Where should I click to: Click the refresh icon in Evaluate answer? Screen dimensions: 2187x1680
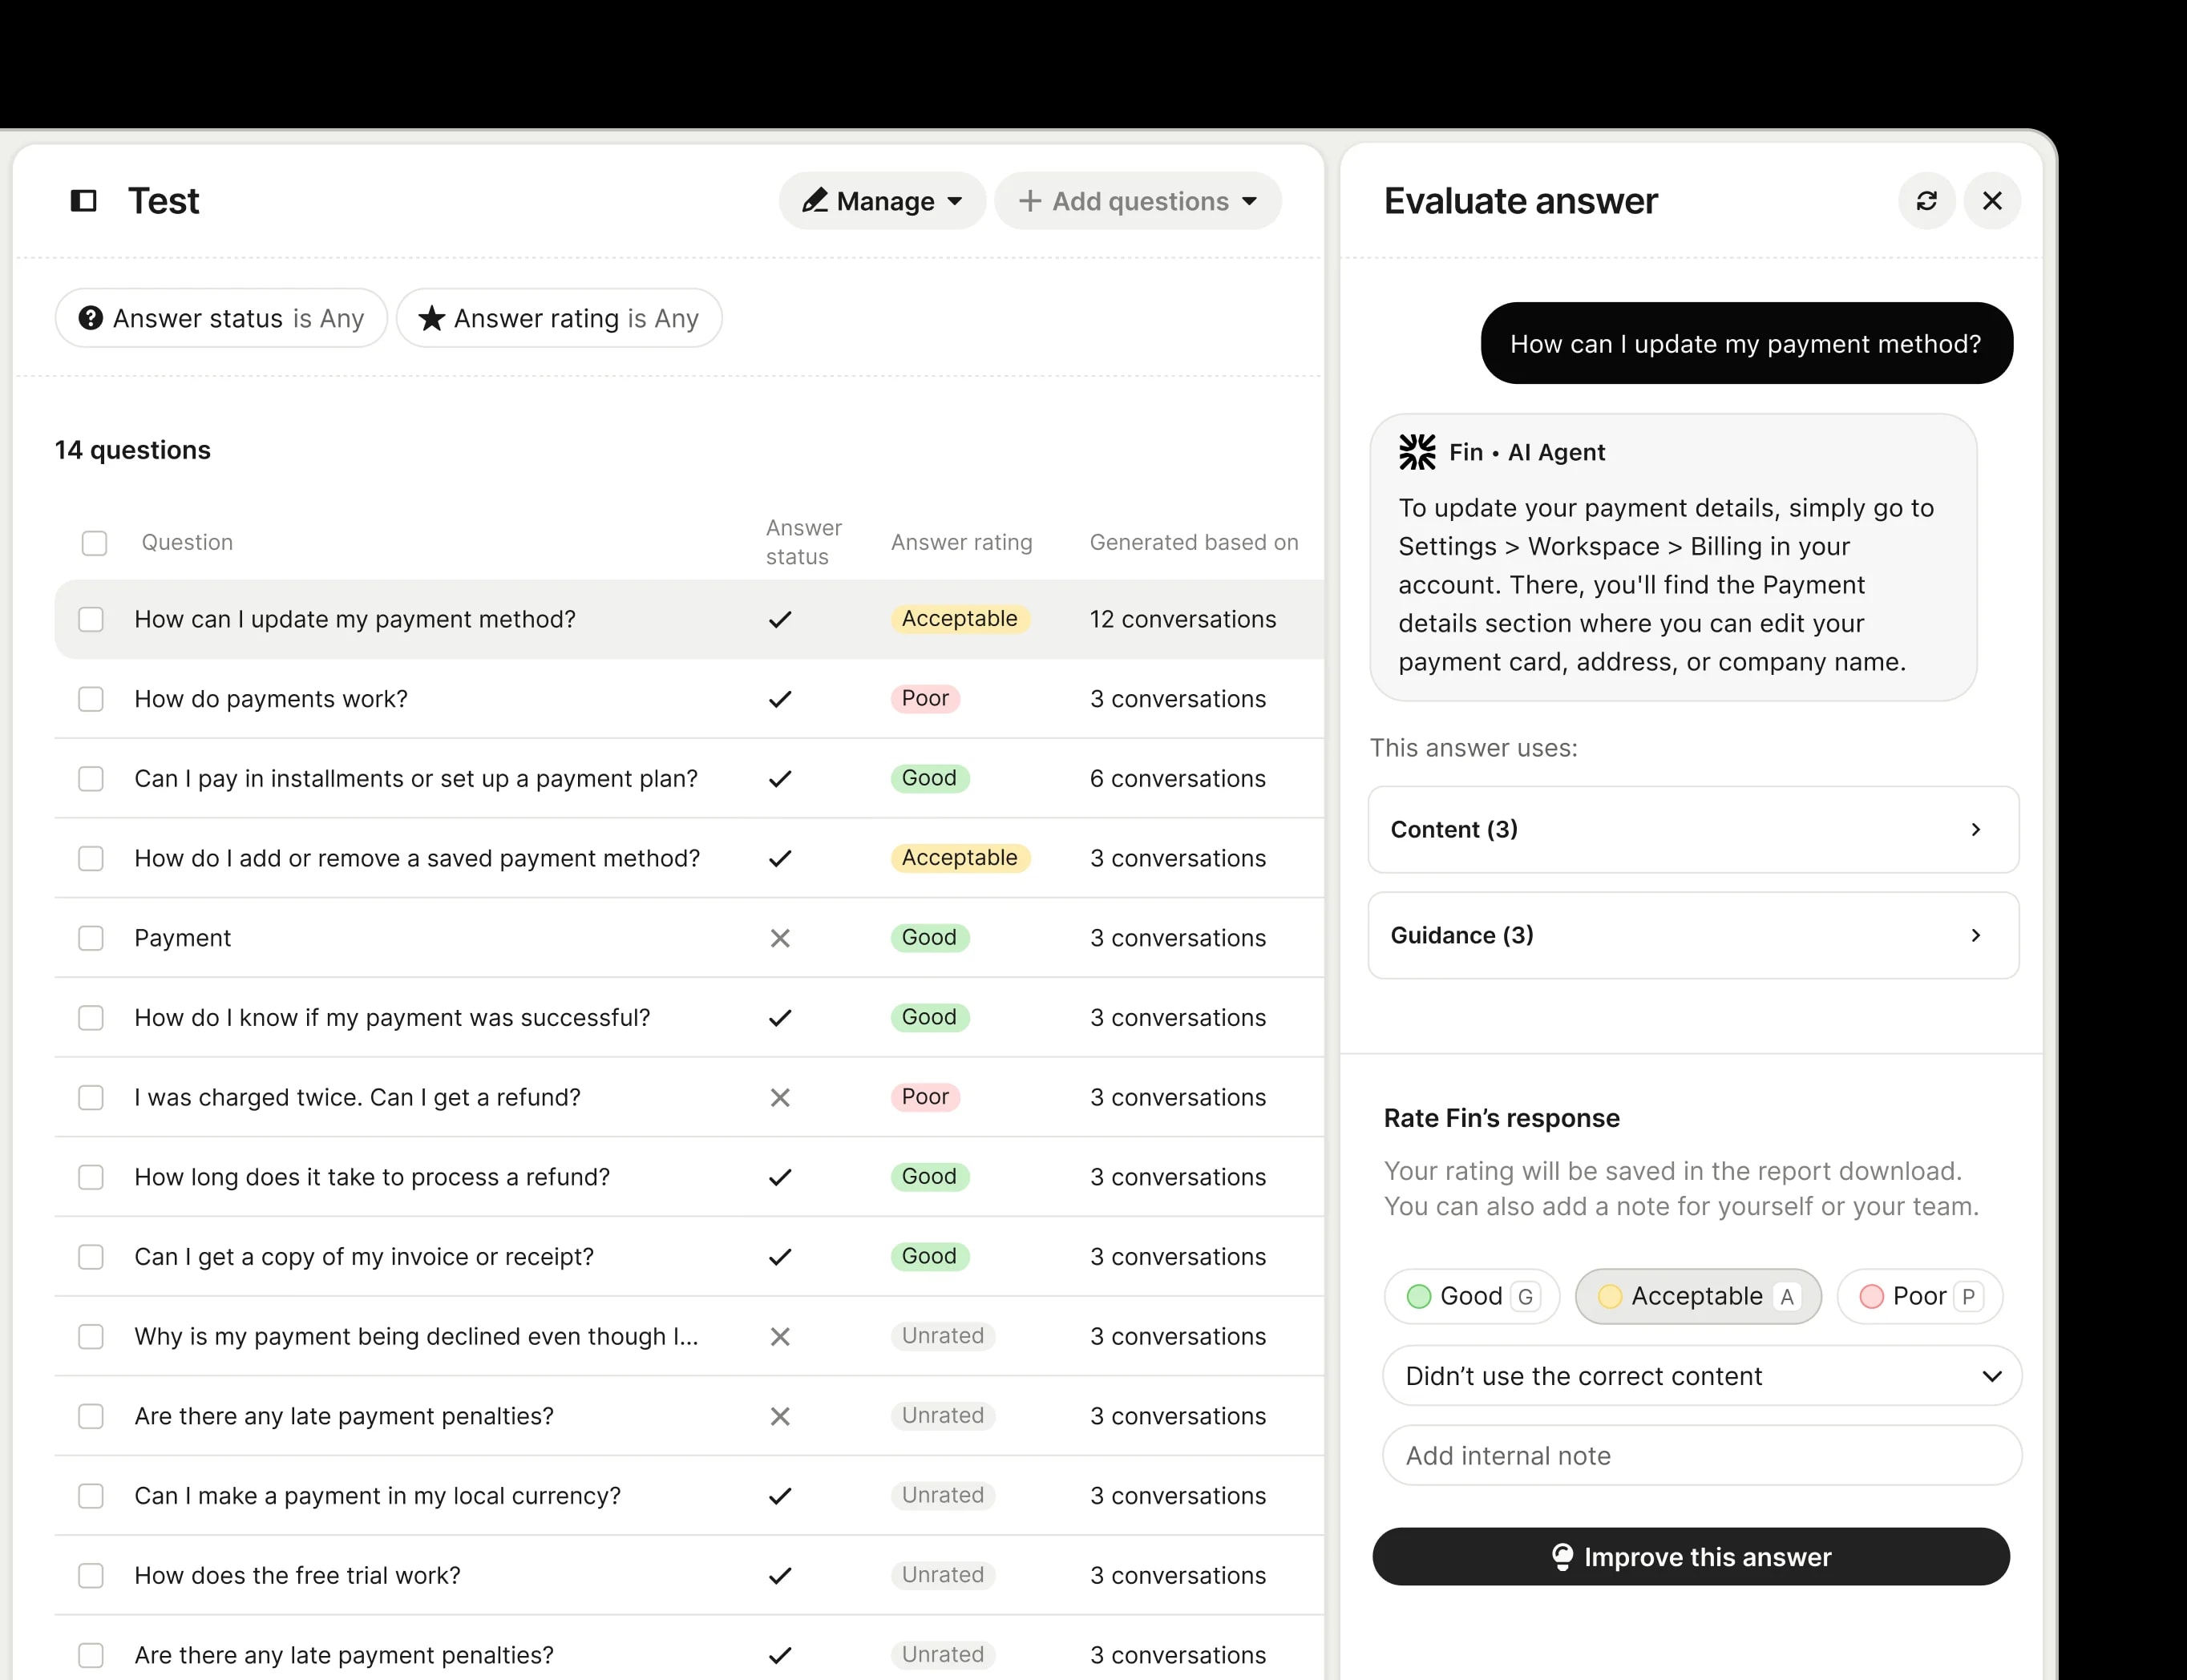pos(1926,201)
